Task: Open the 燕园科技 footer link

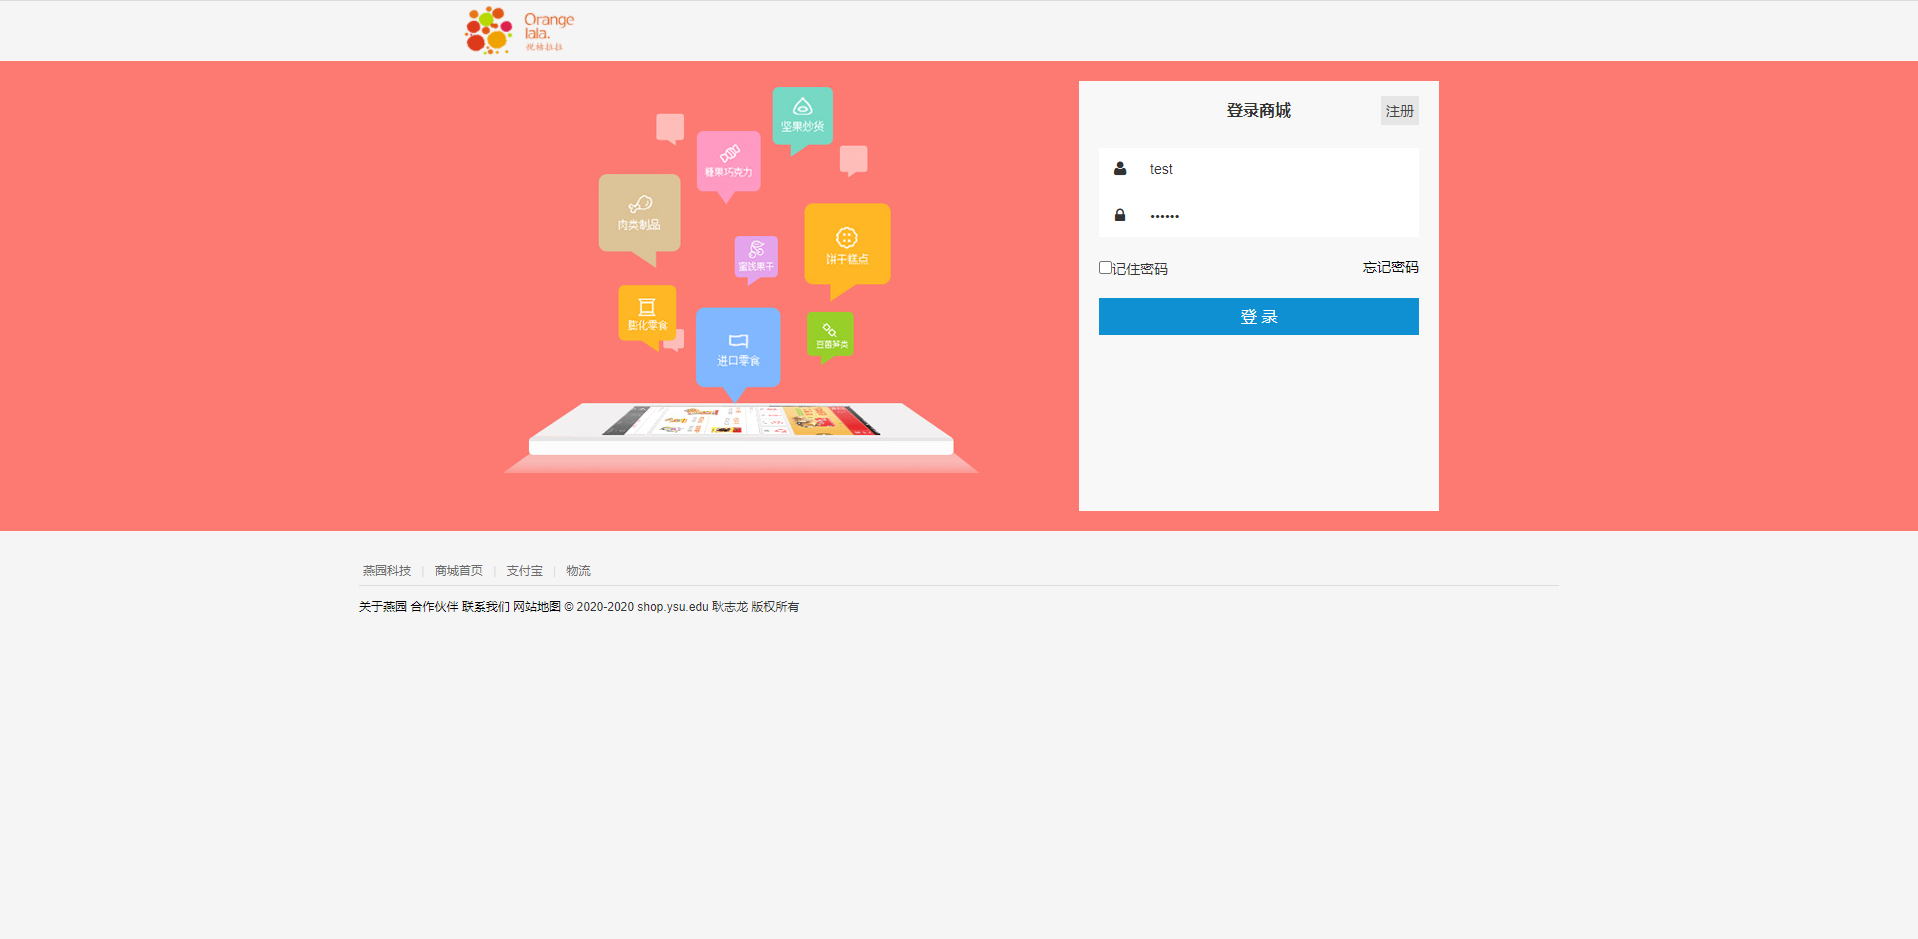Action: (387, 571)
